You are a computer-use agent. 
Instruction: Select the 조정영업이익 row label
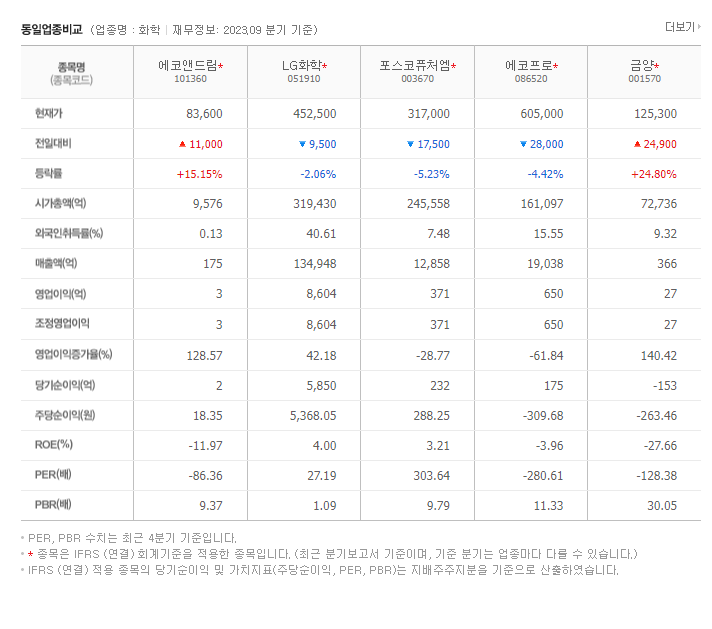tap(62, 323)
